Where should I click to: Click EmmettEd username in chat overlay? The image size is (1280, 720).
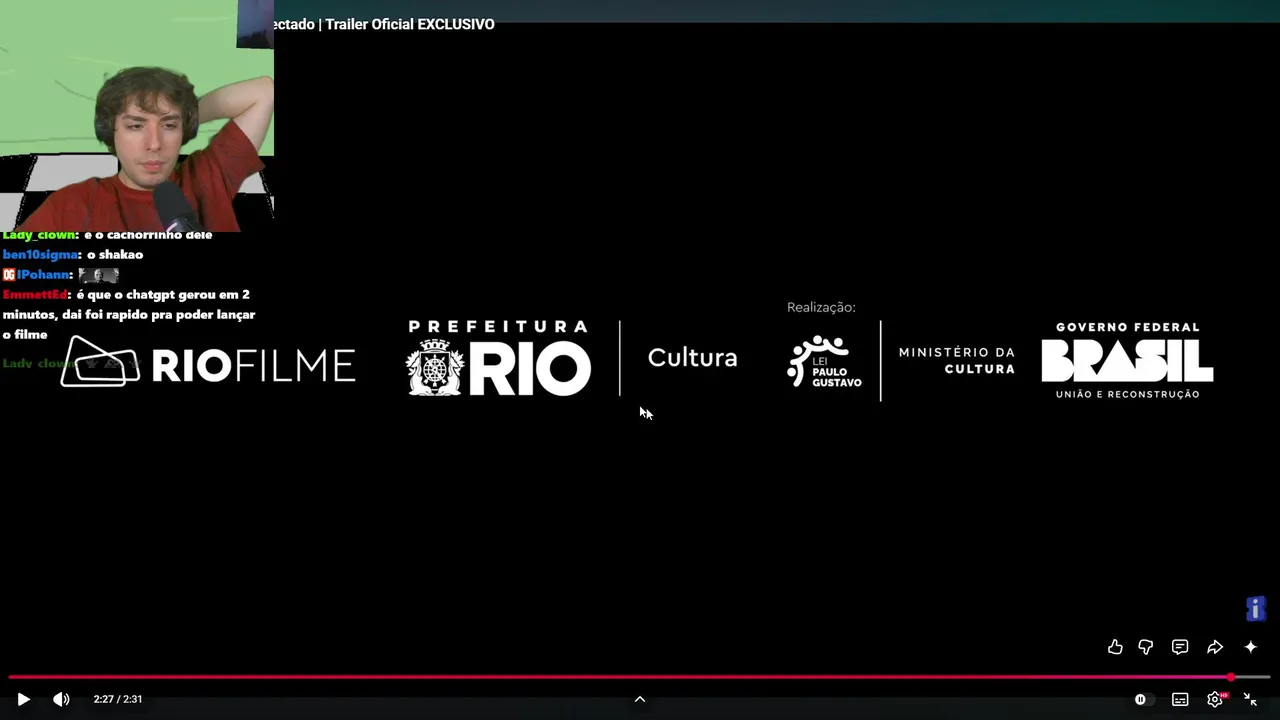(35, 295)
